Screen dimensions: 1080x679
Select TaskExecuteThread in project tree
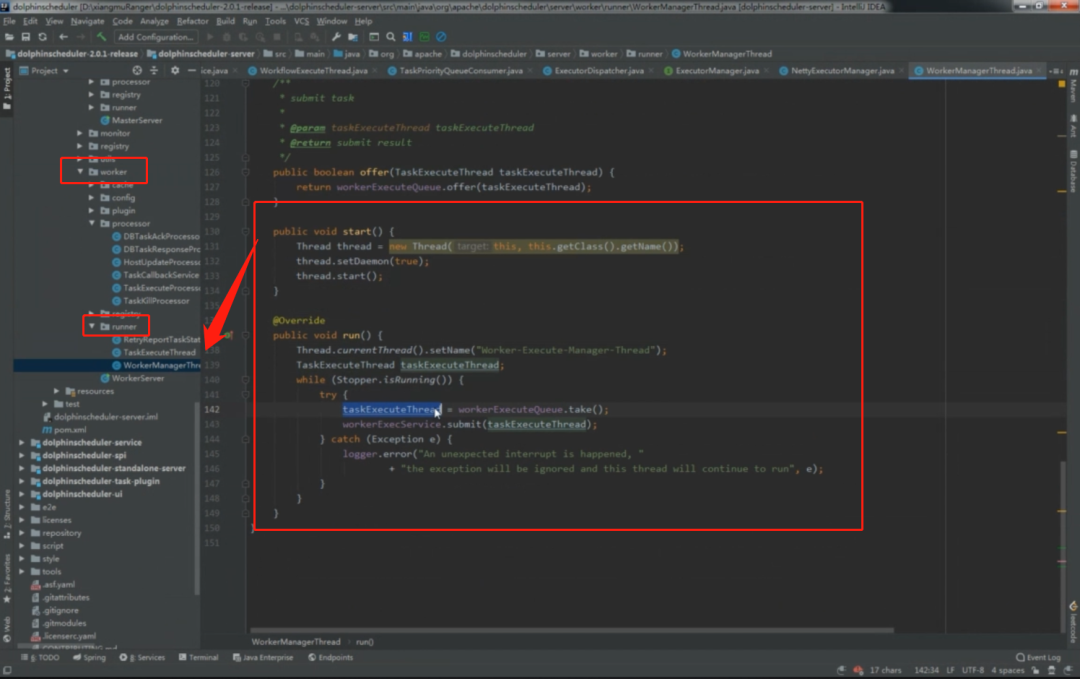click(x=159, y=353)
